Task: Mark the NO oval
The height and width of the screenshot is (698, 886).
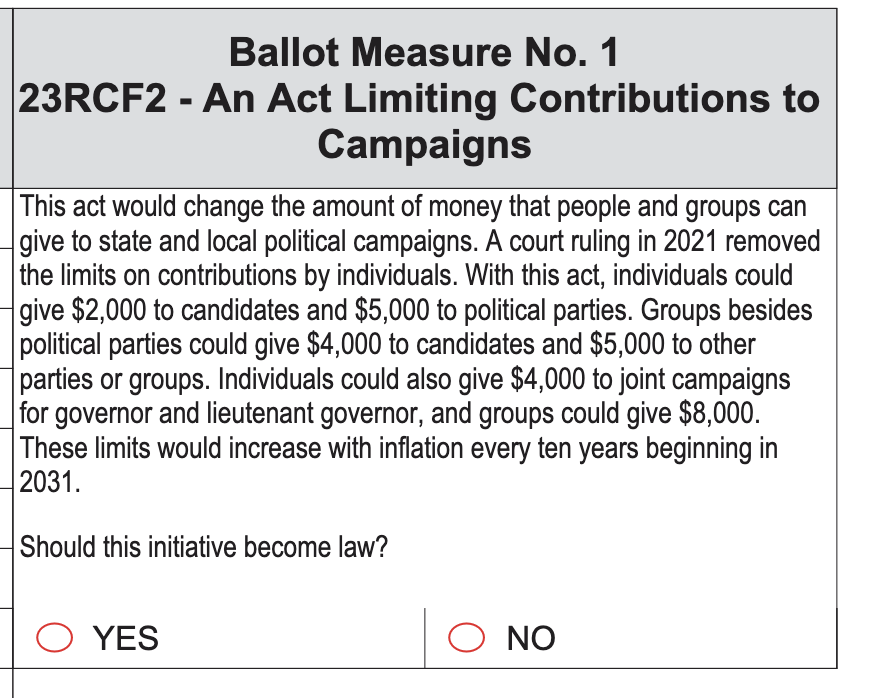Action: (x=466, y=638)
